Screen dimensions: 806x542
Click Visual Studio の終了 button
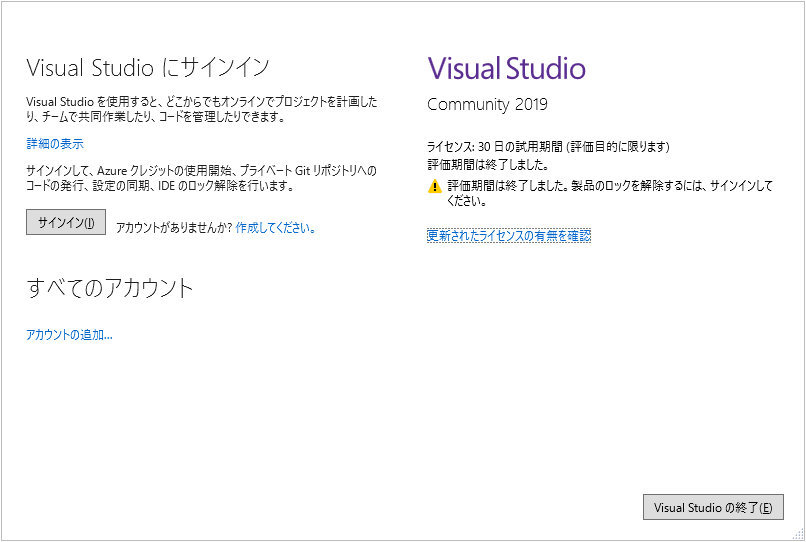[713, 507]
